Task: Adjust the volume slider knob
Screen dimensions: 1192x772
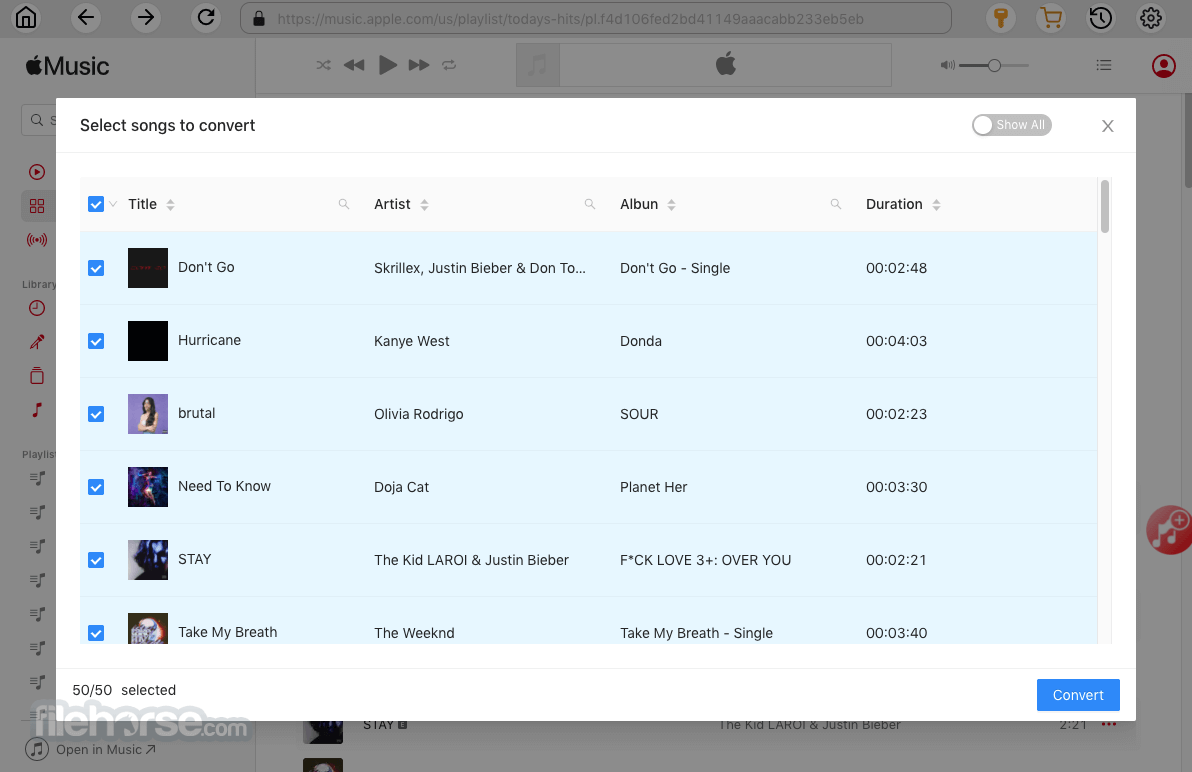Action: tap(994, 65)
